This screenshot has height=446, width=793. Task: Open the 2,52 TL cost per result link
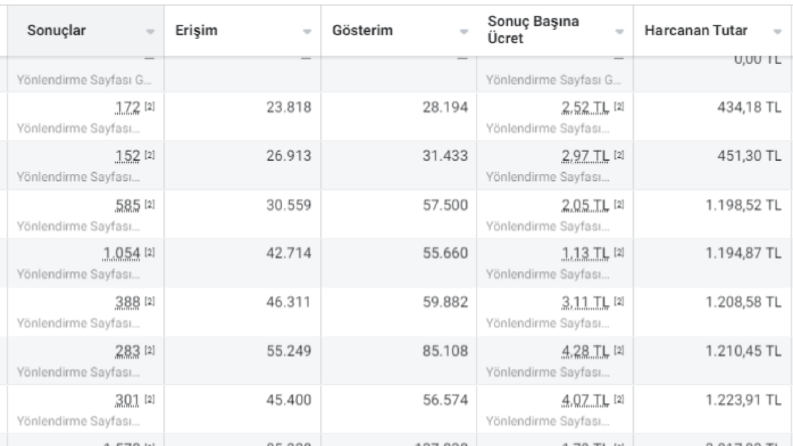tap(585, 108)
